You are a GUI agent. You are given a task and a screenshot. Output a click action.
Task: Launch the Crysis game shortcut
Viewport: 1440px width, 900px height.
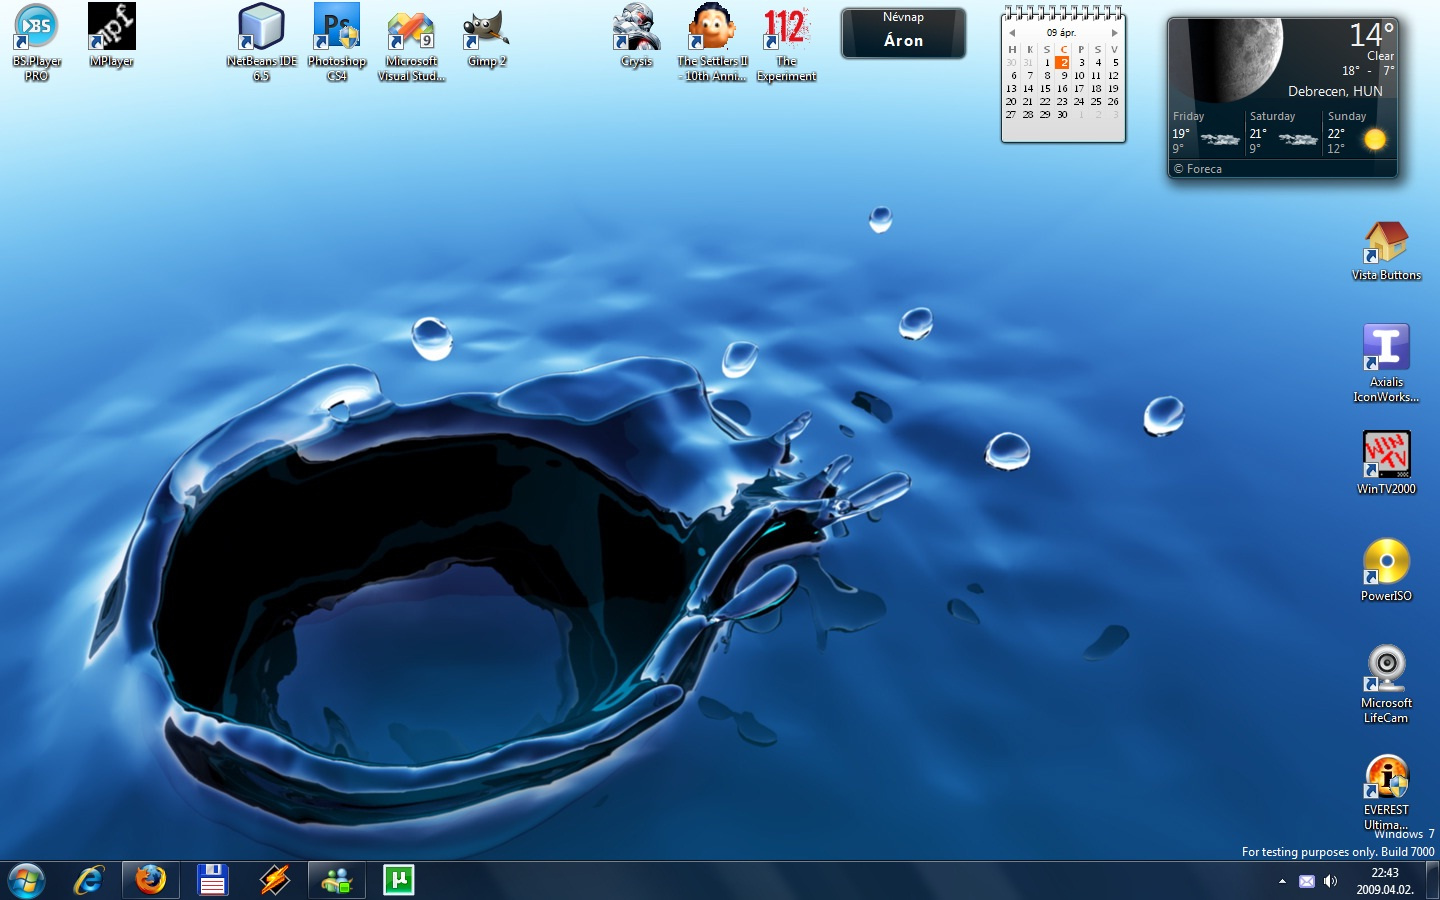click(636, 36)
